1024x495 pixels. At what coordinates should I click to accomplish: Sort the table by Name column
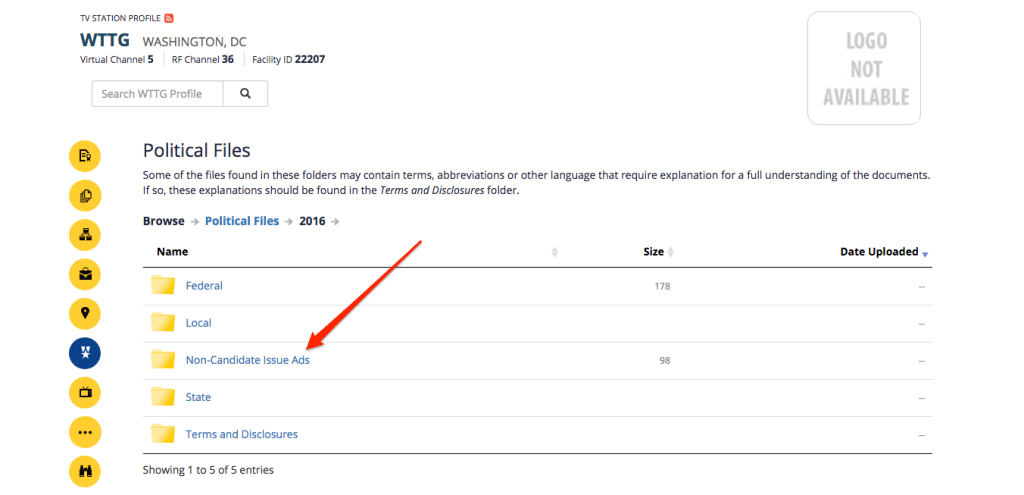(x=172, y=252)
